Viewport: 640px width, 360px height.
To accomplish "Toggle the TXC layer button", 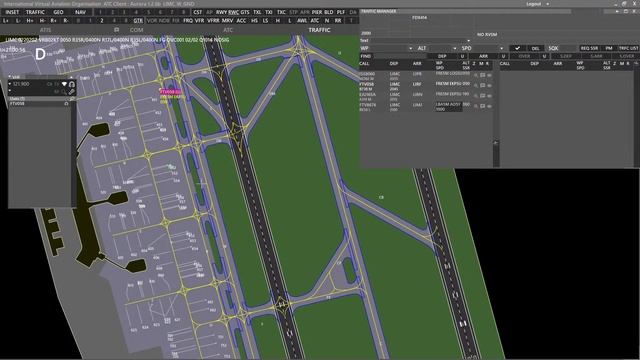I will (x=281, y=12).
